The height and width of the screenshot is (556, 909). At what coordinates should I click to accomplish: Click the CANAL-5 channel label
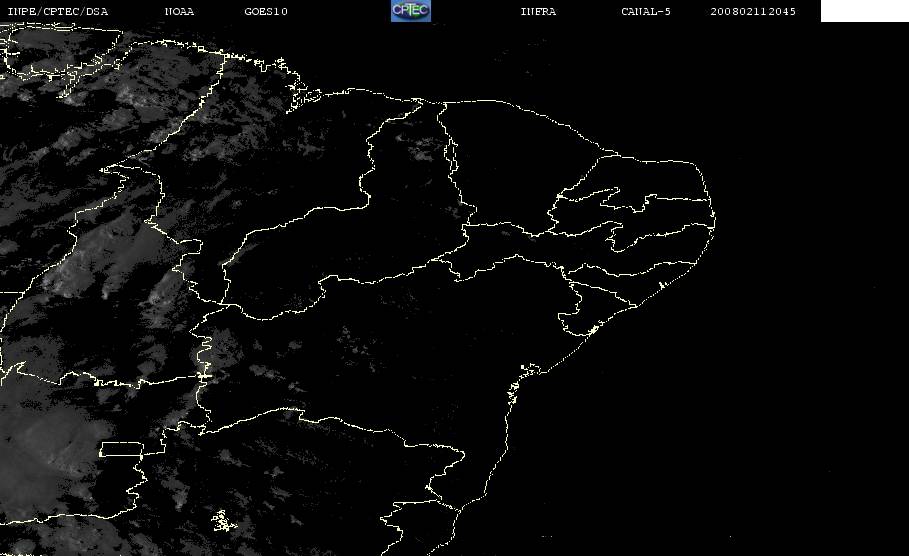pos(646,12)
